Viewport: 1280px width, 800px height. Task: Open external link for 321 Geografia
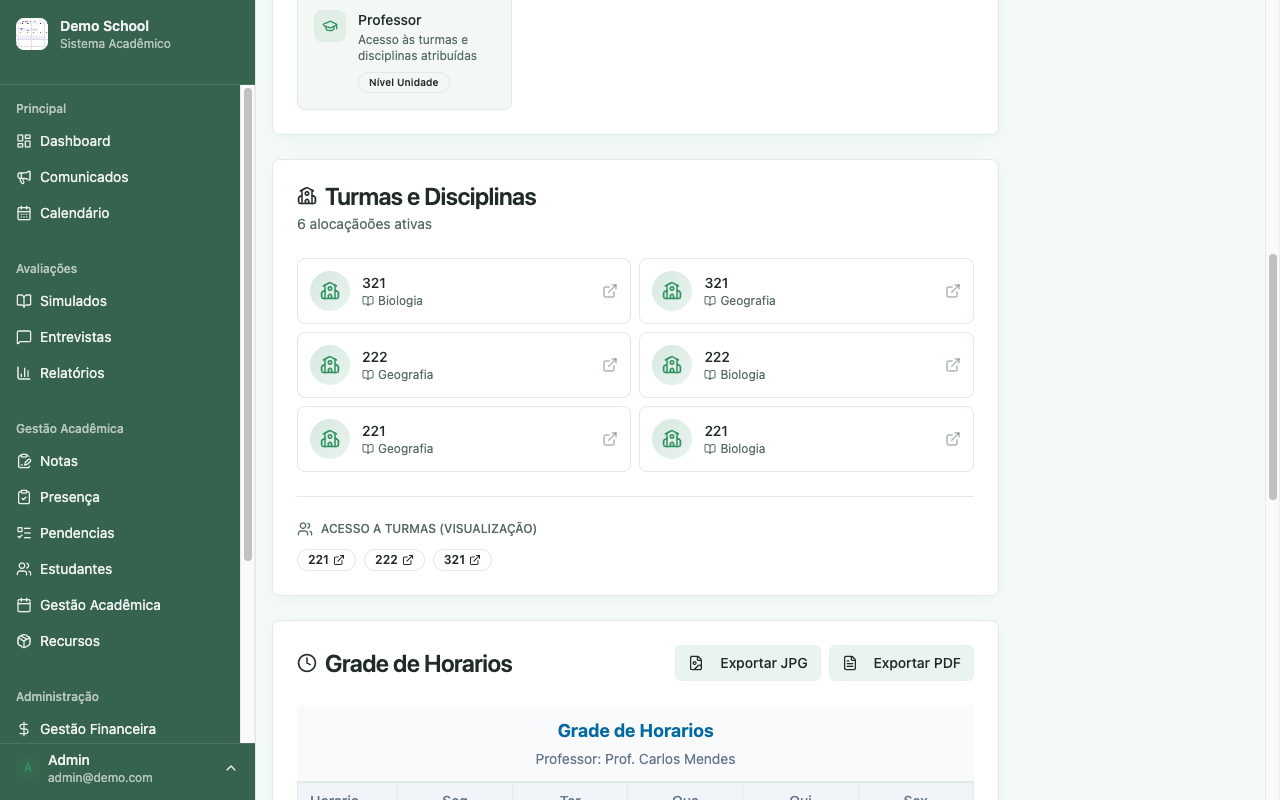click(x=953, y=291)
